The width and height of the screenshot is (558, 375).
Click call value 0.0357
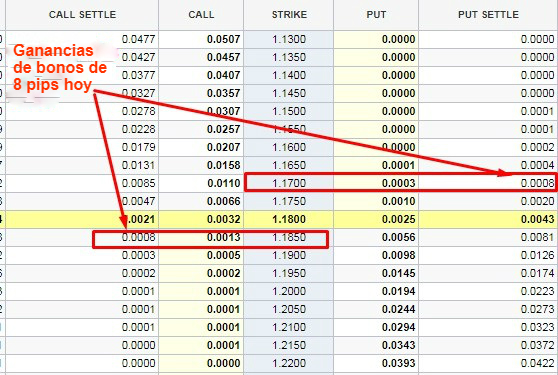pos(223,93)
